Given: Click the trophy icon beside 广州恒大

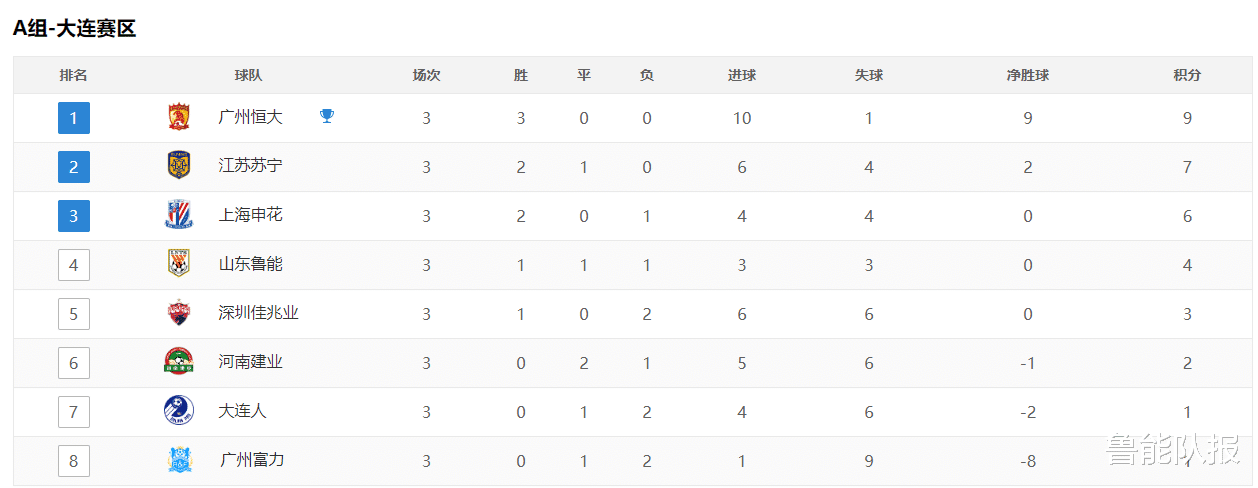Looking at the screenshot, I should (x=327, y=117).
